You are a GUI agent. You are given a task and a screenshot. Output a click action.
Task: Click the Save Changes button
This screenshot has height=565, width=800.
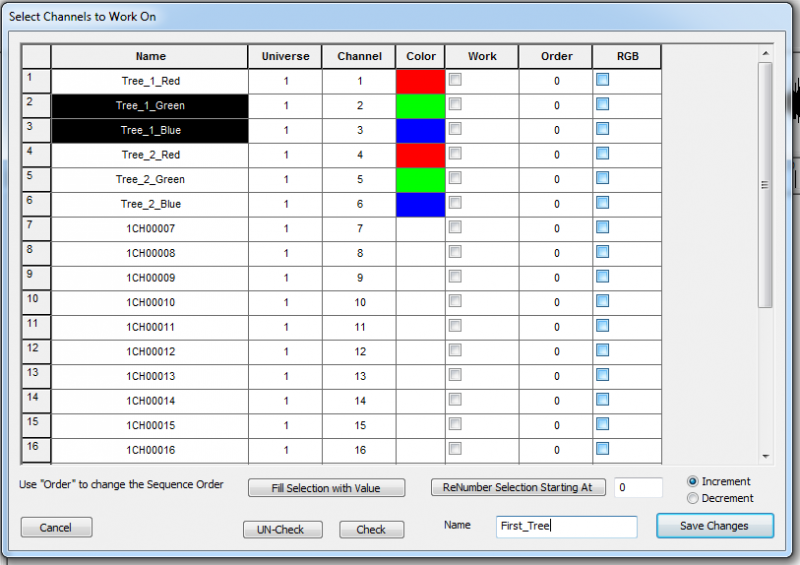point(715,526)
